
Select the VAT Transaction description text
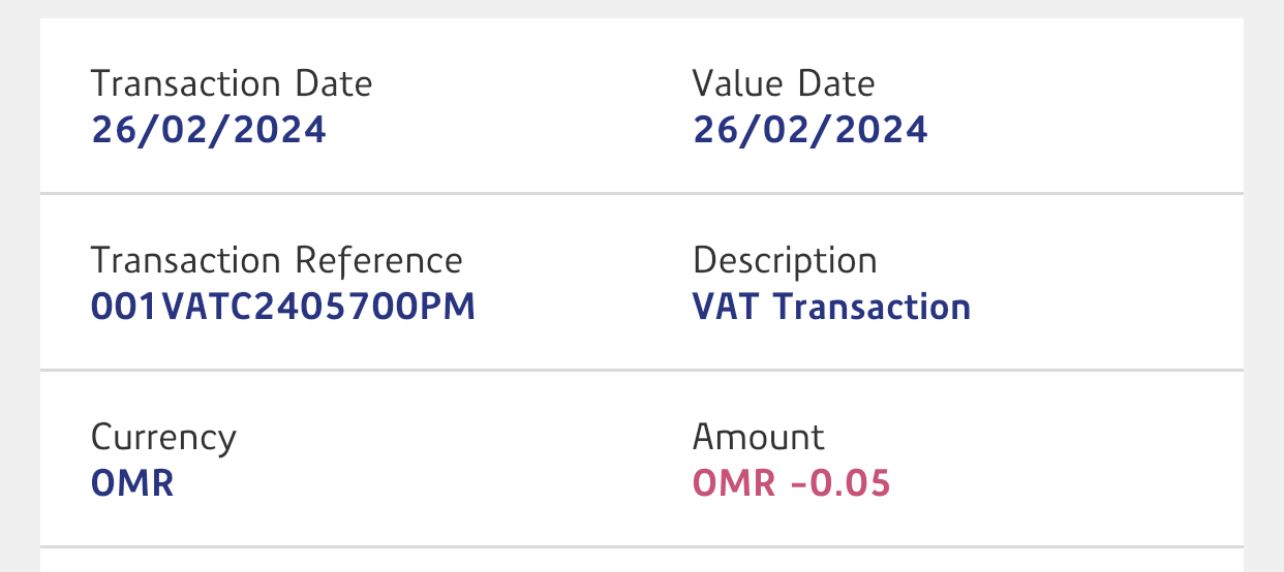[831, 307]
